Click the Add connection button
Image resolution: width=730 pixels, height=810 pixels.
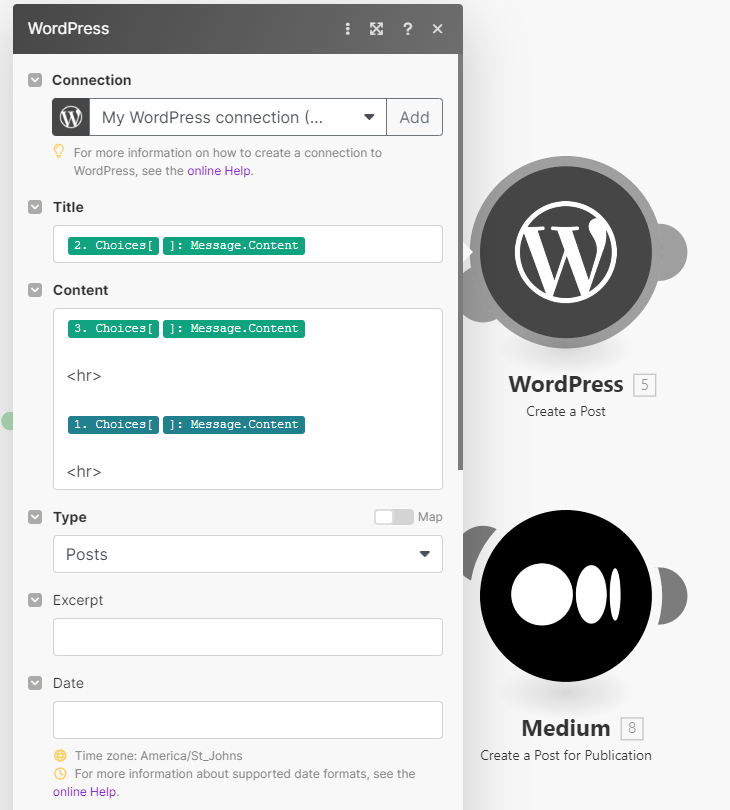(414, 117)
